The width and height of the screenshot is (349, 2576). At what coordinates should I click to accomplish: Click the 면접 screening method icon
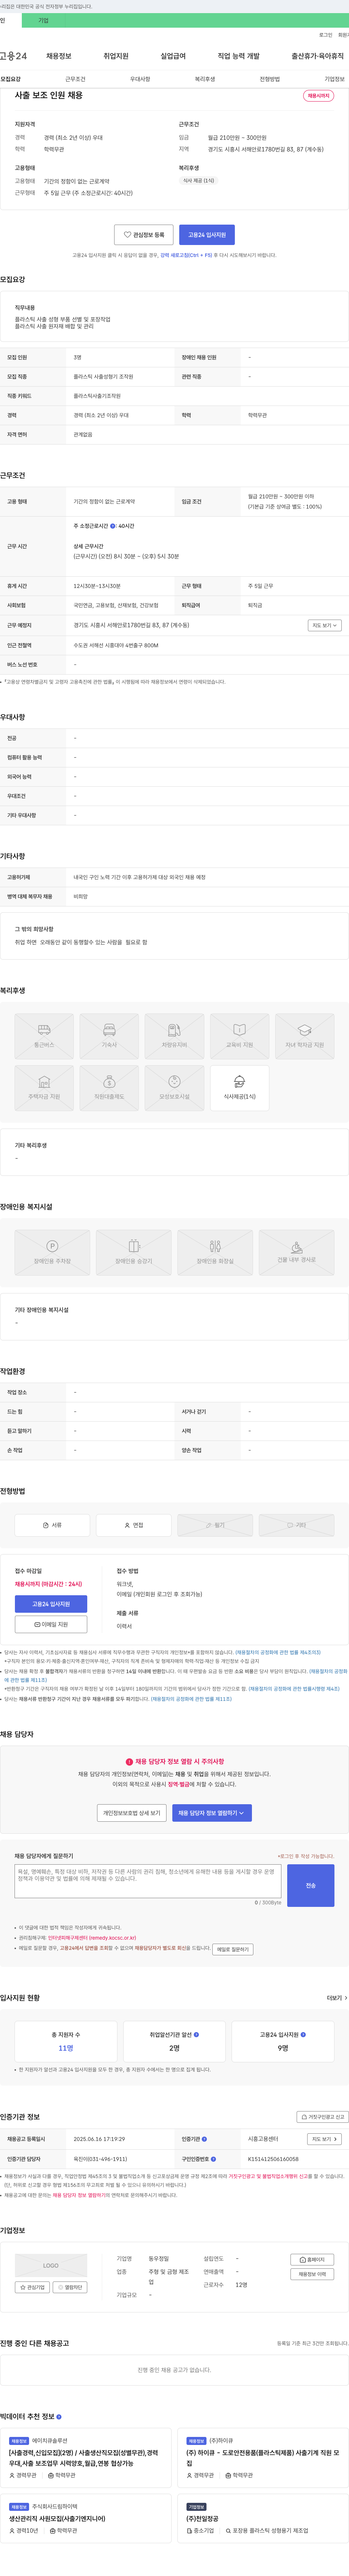point(134,1525)
